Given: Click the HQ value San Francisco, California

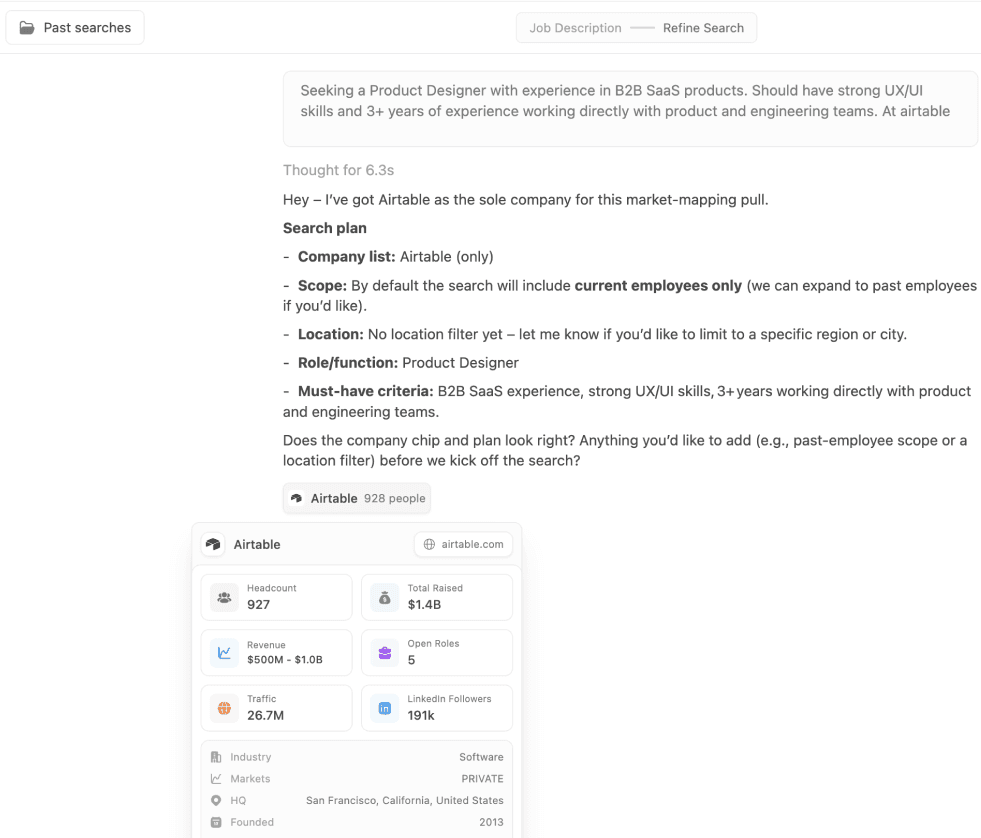Looking at the screenshot, I should click(x=405, y=800).
